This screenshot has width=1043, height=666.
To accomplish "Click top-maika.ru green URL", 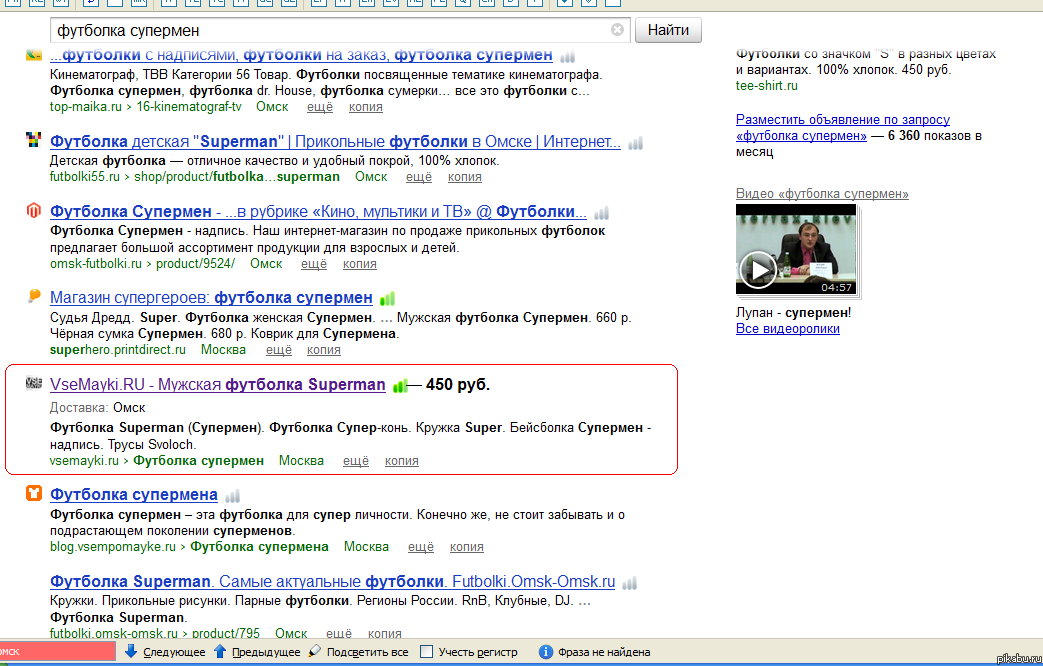I will [x=146, y=107].
